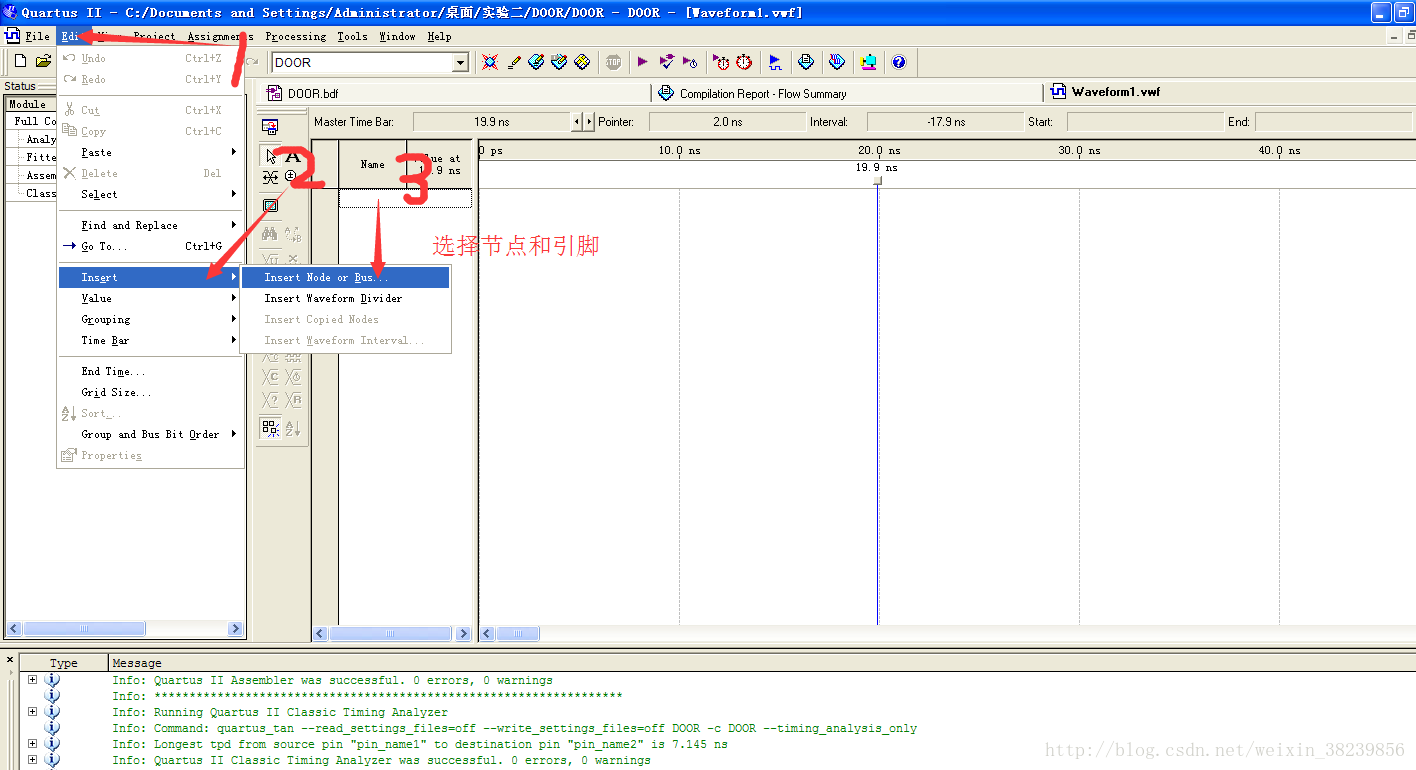Click the Master Time Bar left arrow
Screen dimensions: 1416x770
(x=575, y=122)
